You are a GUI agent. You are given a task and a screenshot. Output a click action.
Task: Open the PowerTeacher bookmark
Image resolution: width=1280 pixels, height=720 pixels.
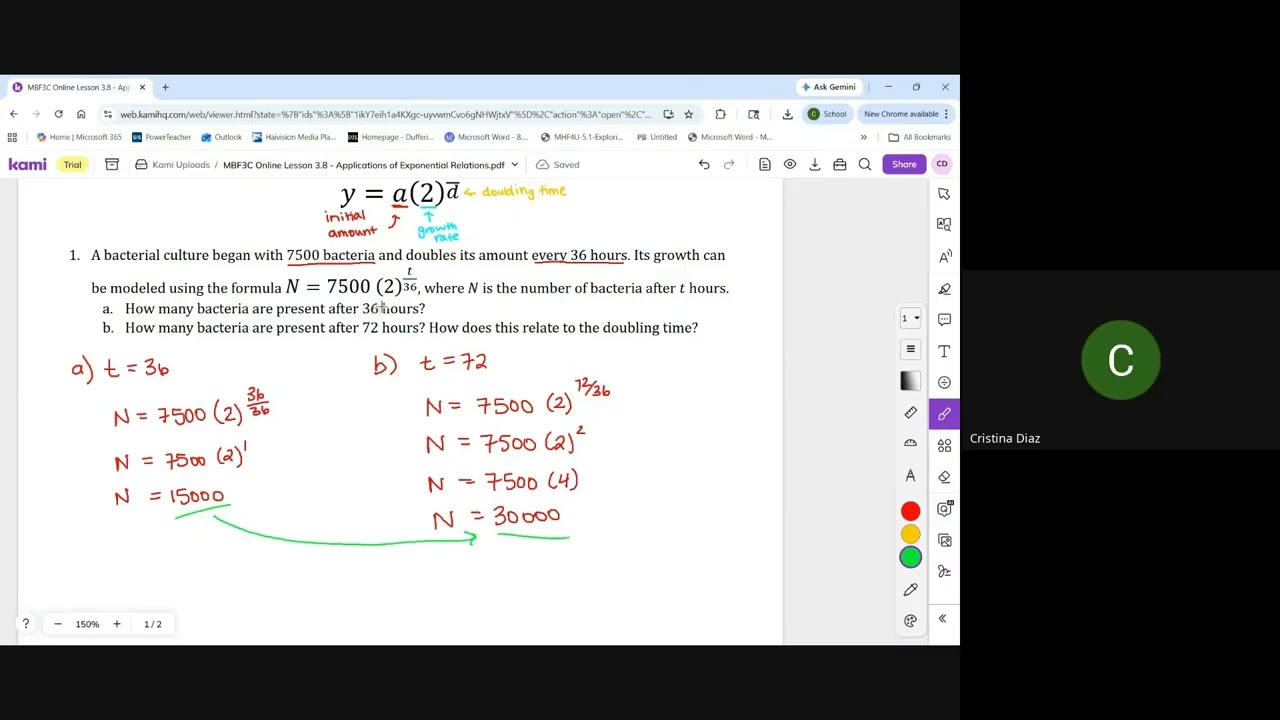pyautogui.click(x=162, y=137)
